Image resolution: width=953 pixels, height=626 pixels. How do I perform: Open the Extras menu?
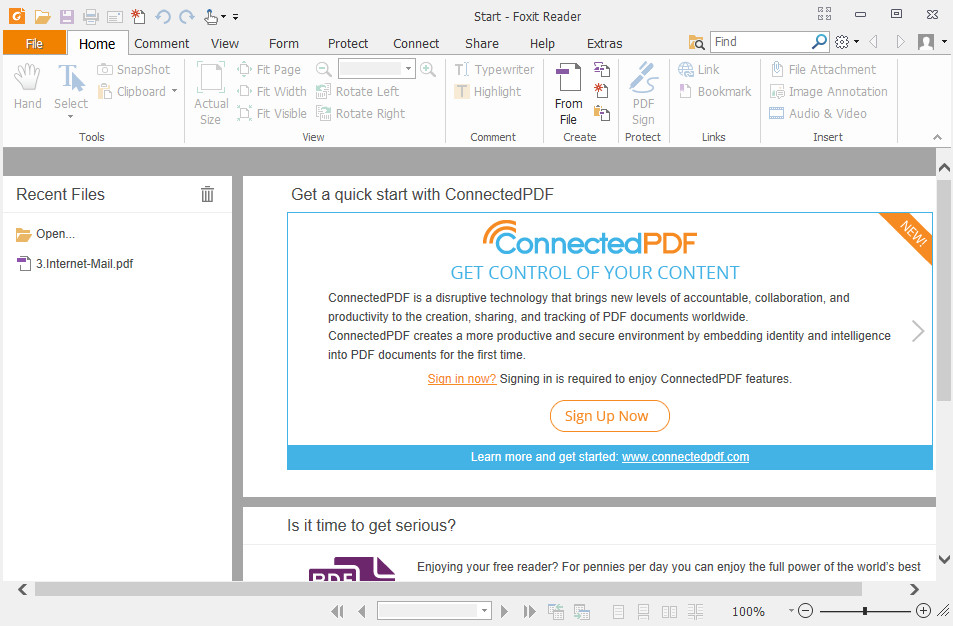tap(604, 43)
